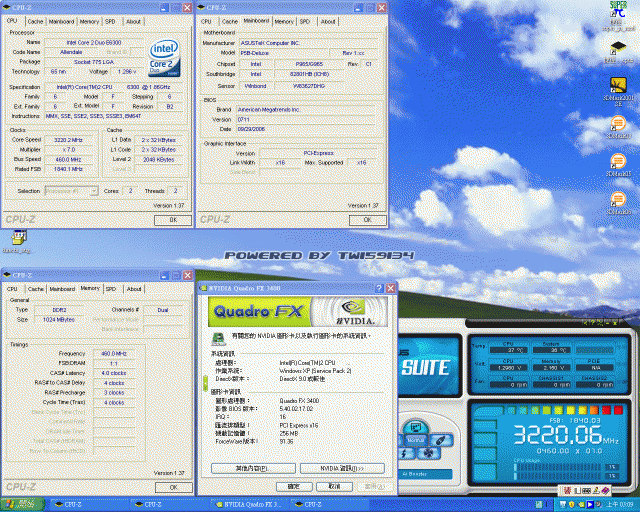Screen dimensions: 640x512
Task: Switch to NVIDIA Quadro FX taskbar button
Action: (x=249, y=505)
